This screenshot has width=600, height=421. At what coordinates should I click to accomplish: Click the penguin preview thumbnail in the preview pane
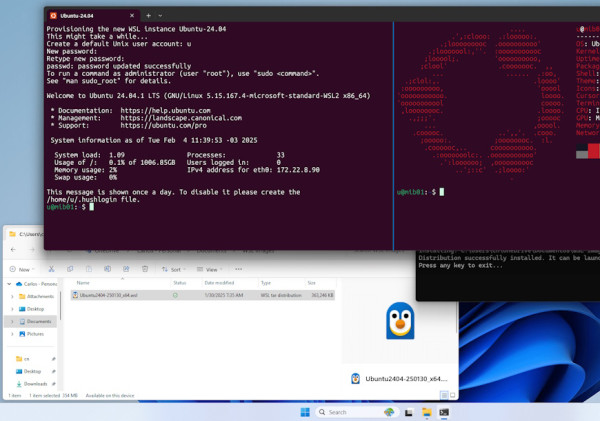click(400, 321)
